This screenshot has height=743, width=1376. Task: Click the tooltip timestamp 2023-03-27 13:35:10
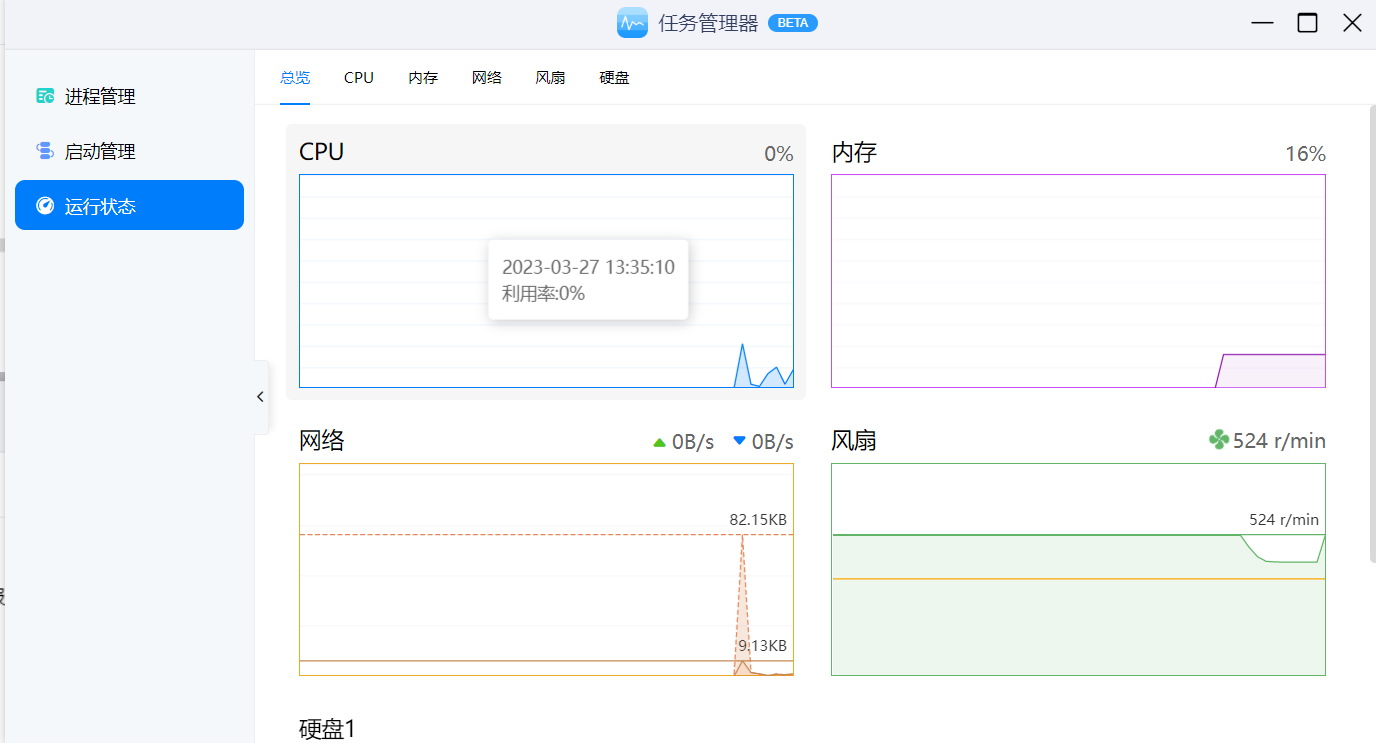pyautogui.click(x=588, y=267)
